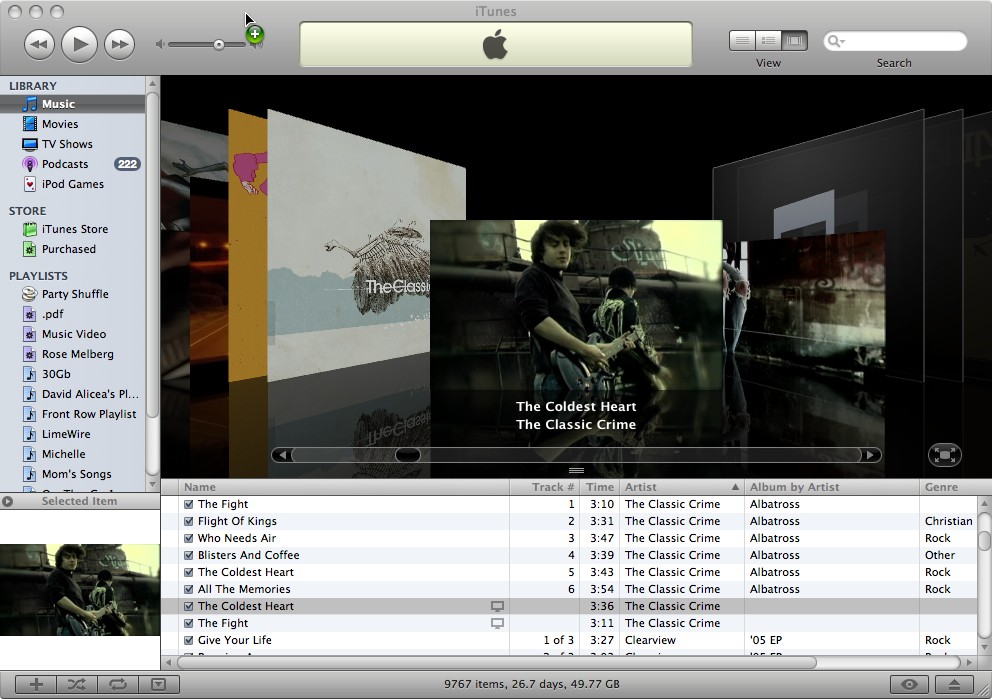The width and height of the screenshot is (992, 699).
Task: Uncheck Flight Of Kings checkbox
Action: coord(189,521)
